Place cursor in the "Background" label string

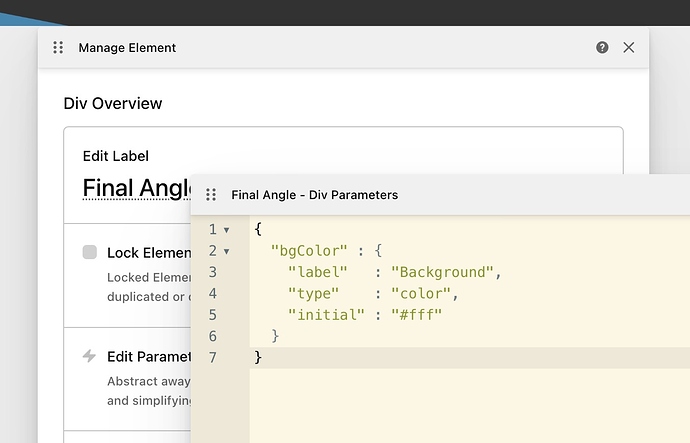tap(443, 273)
